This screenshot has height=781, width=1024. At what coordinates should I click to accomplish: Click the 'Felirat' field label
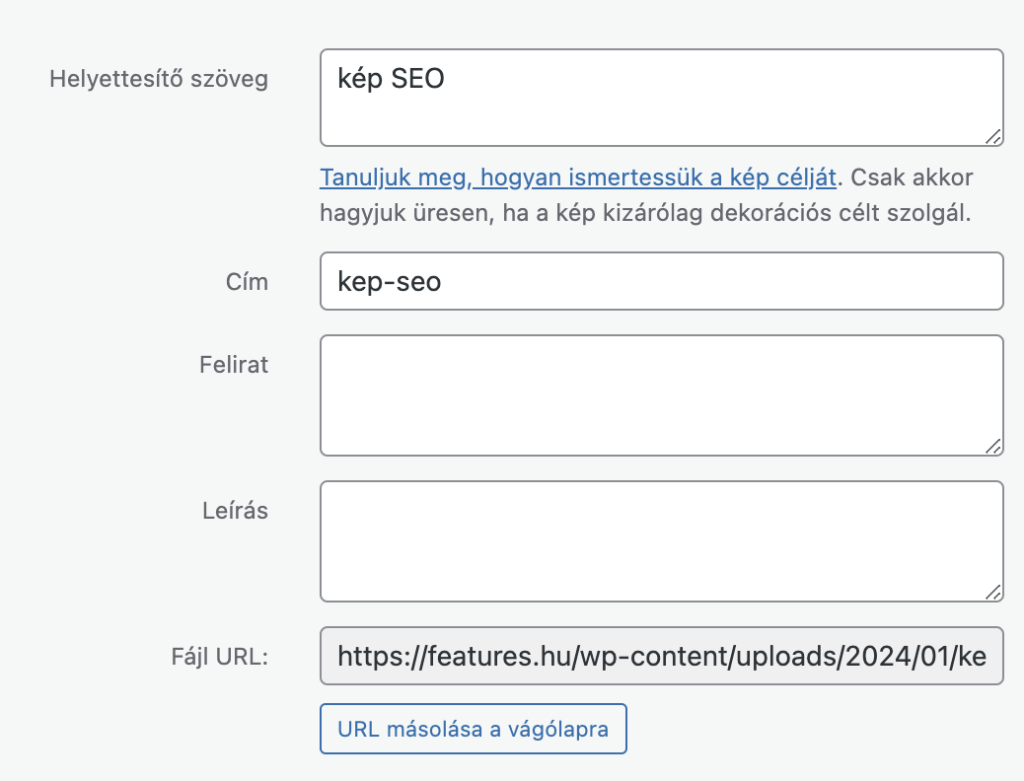[233, 365]
